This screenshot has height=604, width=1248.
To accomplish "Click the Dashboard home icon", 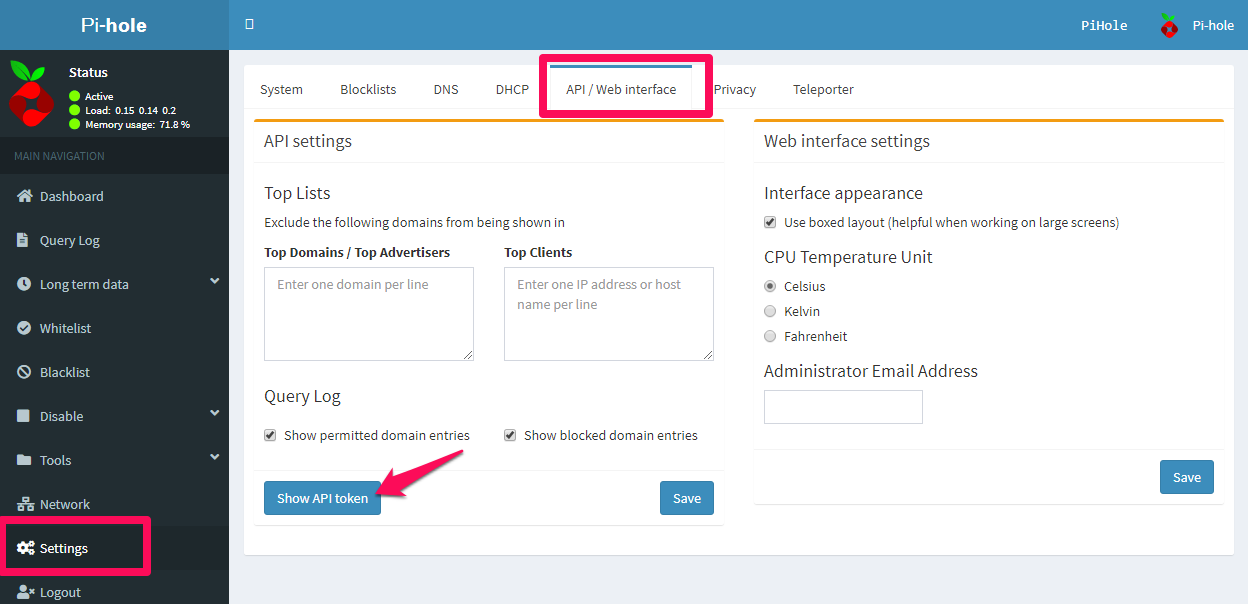I will [25, 196].
